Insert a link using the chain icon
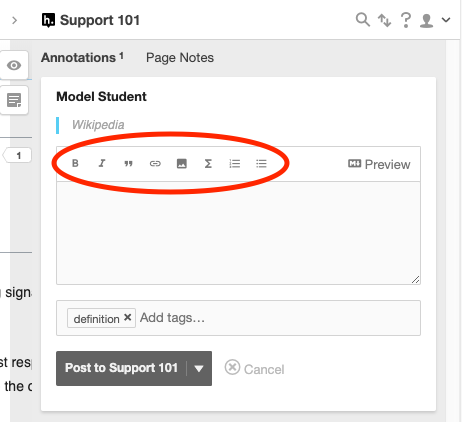The height and width of the screenshot is (422, 462). 155,164
